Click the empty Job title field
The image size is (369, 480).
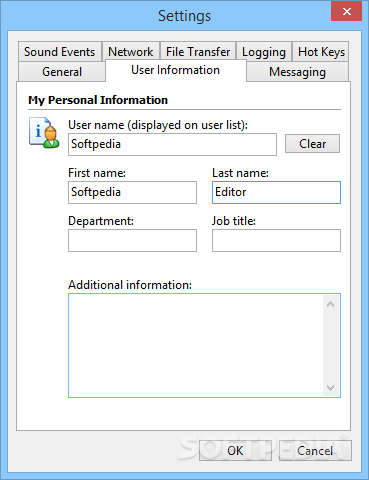(276, 240)
